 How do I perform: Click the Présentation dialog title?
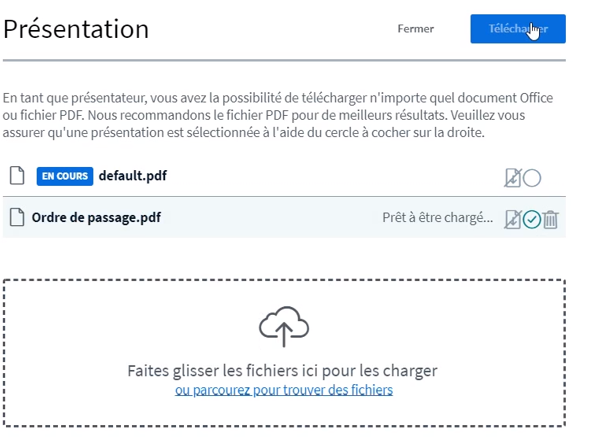(76, 29)
